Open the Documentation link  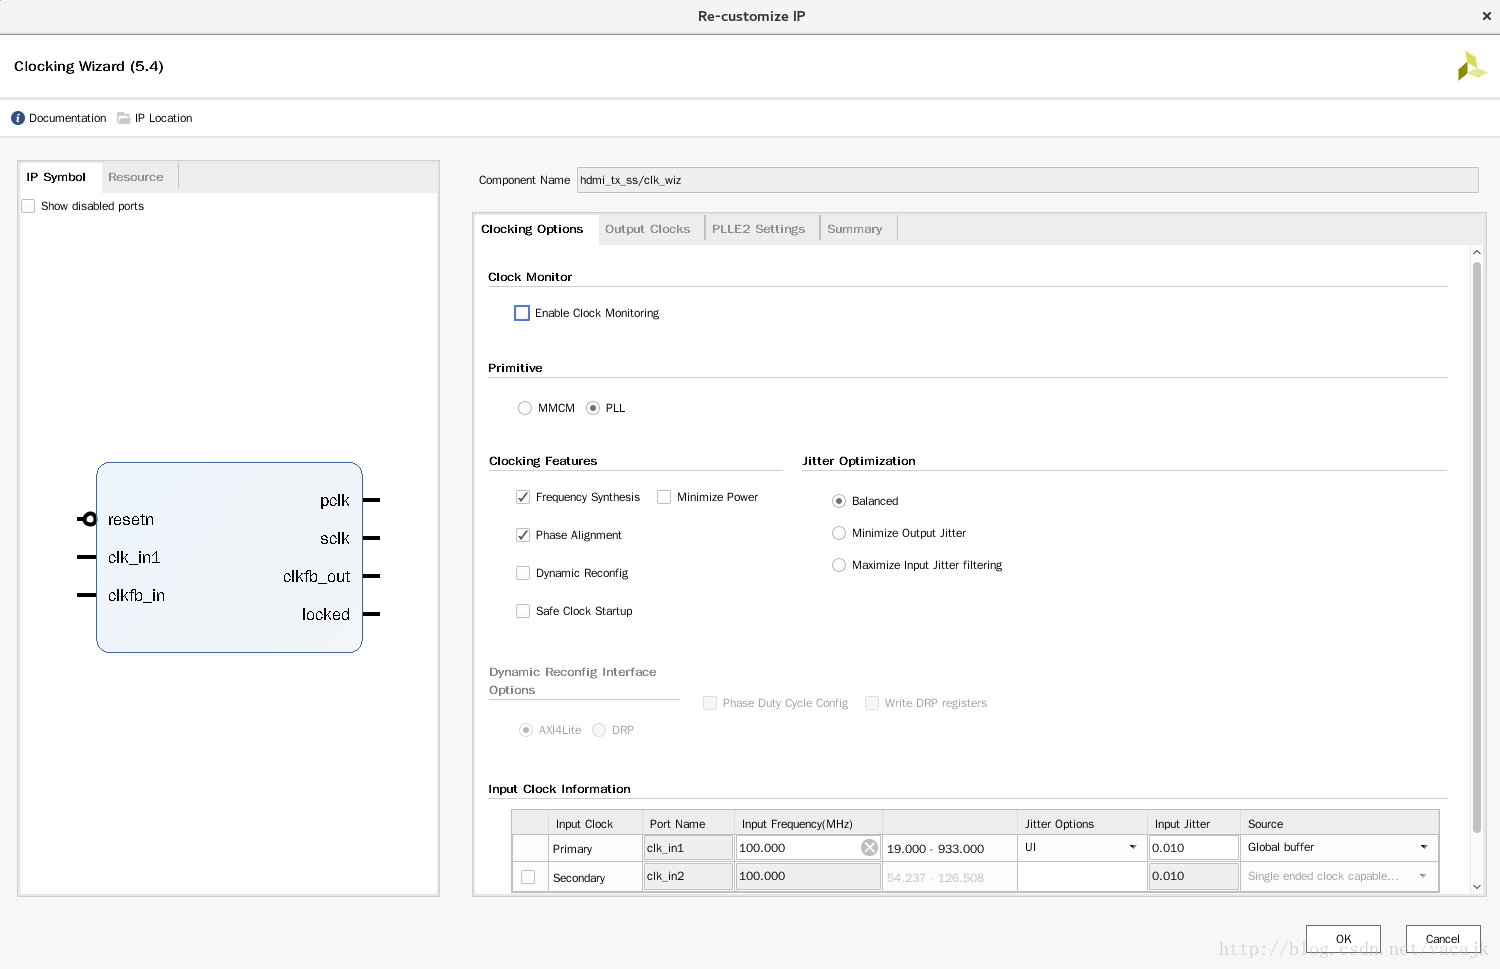point(67,118)
